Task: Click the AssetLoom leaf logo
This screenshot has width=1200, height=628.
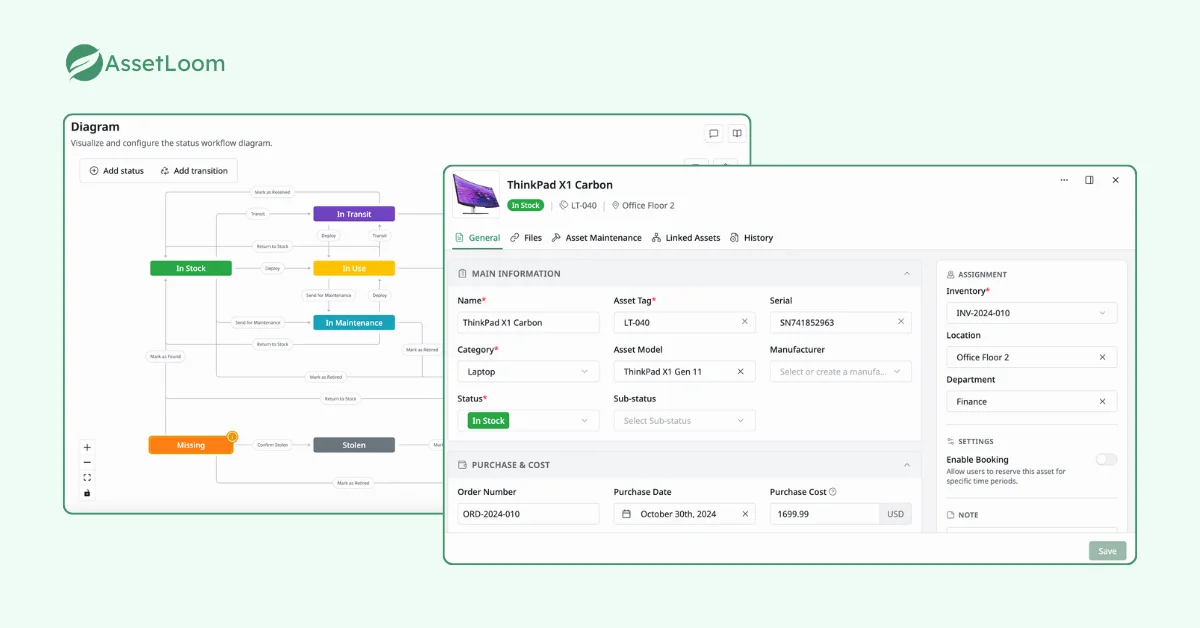Action: (x=84, y=63)
